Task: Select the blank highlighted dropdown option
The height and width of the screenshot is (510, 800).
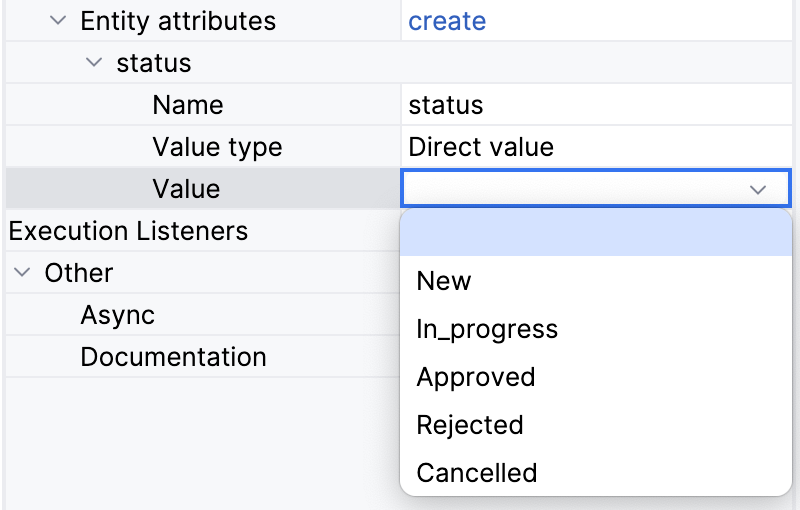Action: pos(595,233)
